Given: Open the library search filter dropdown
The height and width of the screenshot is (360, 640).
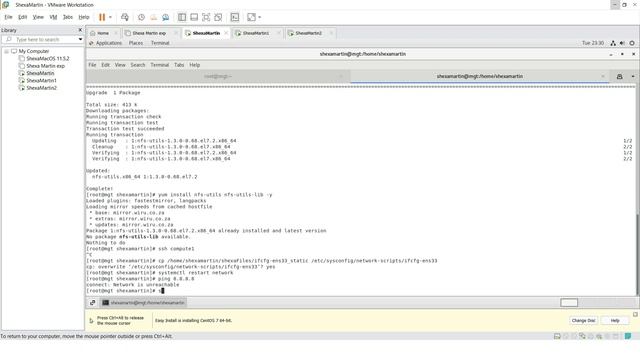Looking at the screenshot, I should (80, 39).
